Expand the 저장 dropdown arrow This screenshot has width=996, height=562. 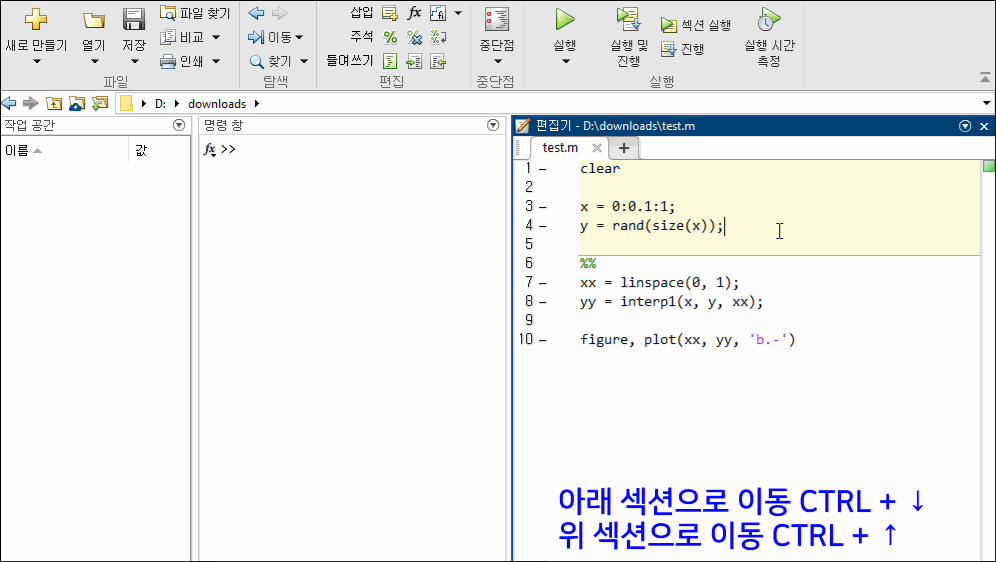coord(134,61)
